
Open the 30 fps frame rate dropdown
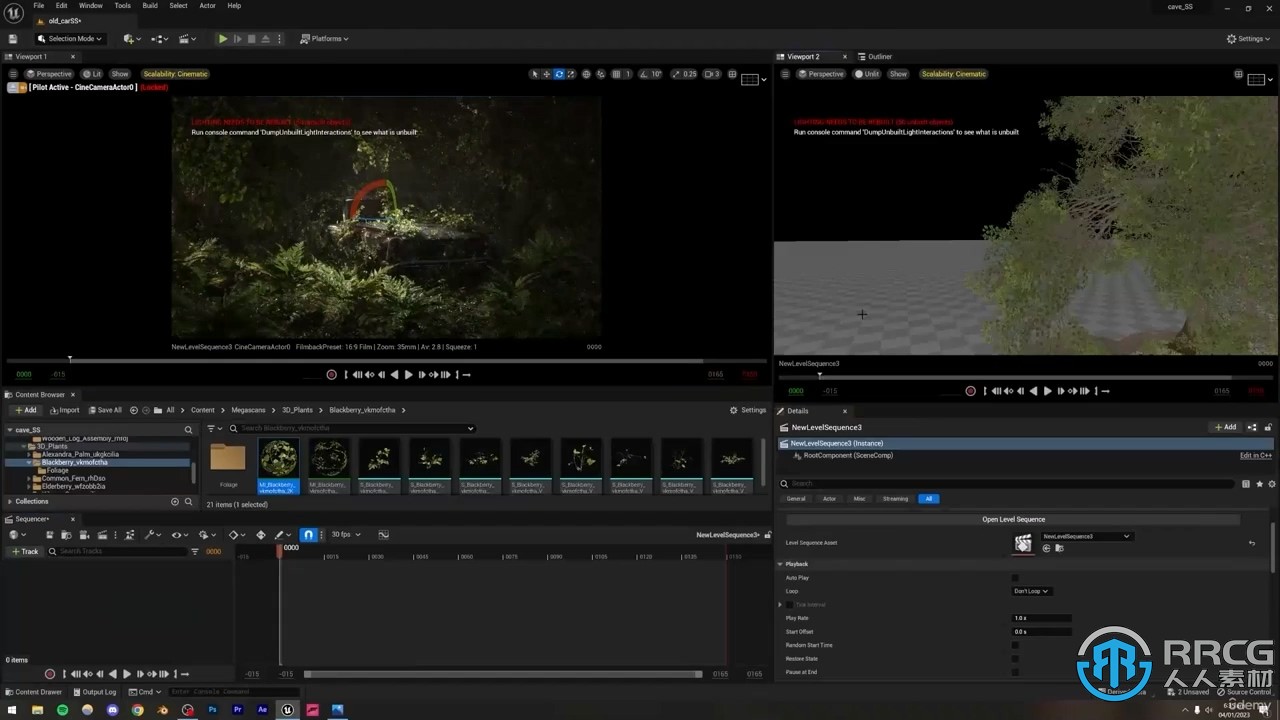click(x=346, y=535)
